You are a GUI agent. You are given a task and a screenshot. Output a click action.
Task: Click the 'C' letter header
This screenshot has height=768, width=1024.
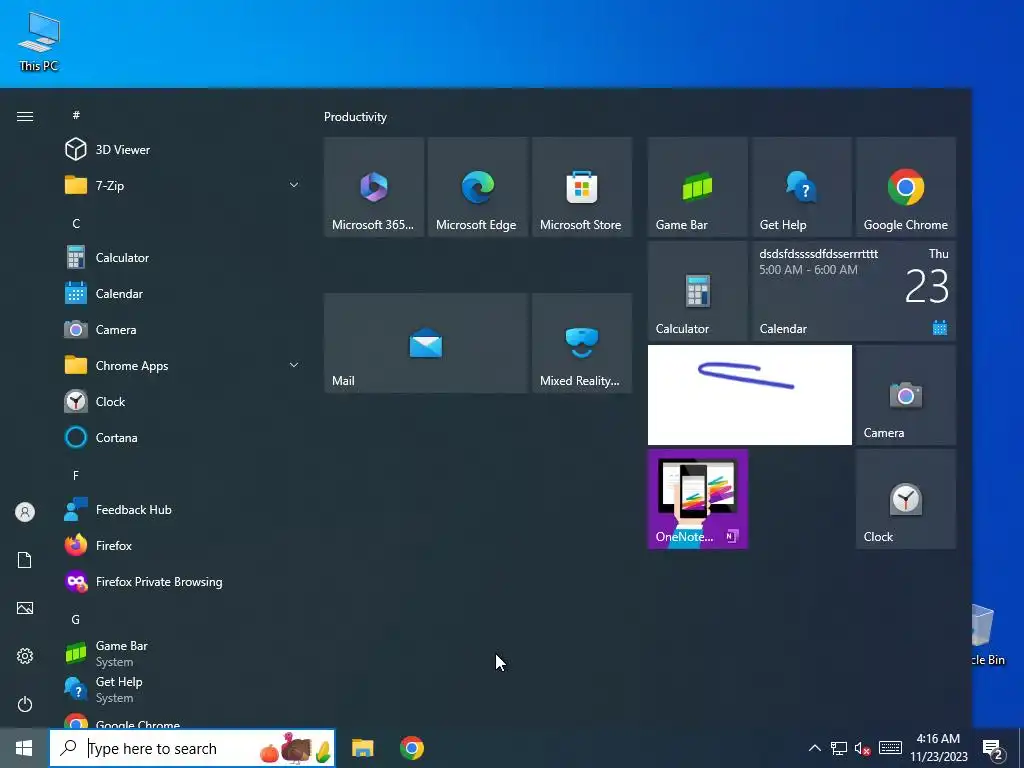click(76, 223)
